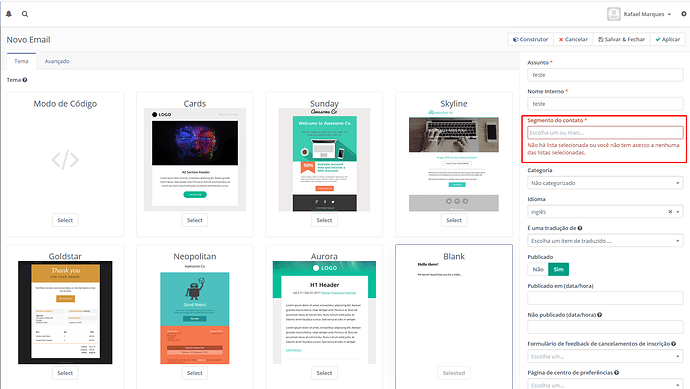Open the feedback form dropdown for cancelamentos
690x389 pixels.
605,356
